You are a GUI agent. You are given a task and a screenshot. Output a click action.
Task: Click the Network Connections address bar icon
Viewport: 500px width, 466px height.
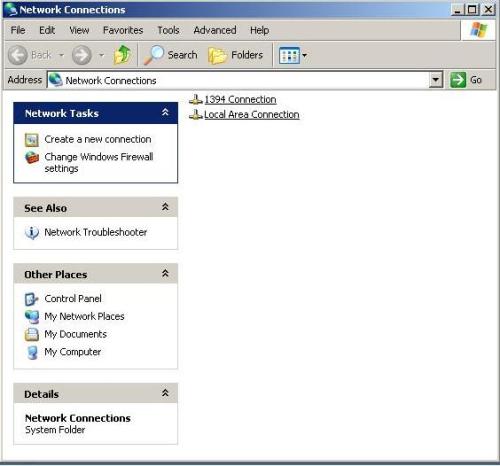[55, 80]
